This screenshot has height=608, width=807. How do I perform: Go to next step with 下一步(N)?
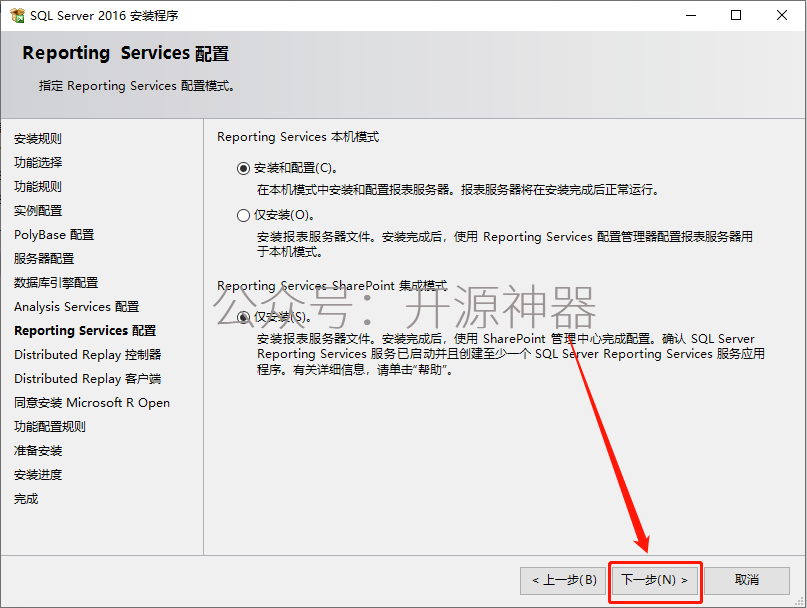[x=655, y=581]
